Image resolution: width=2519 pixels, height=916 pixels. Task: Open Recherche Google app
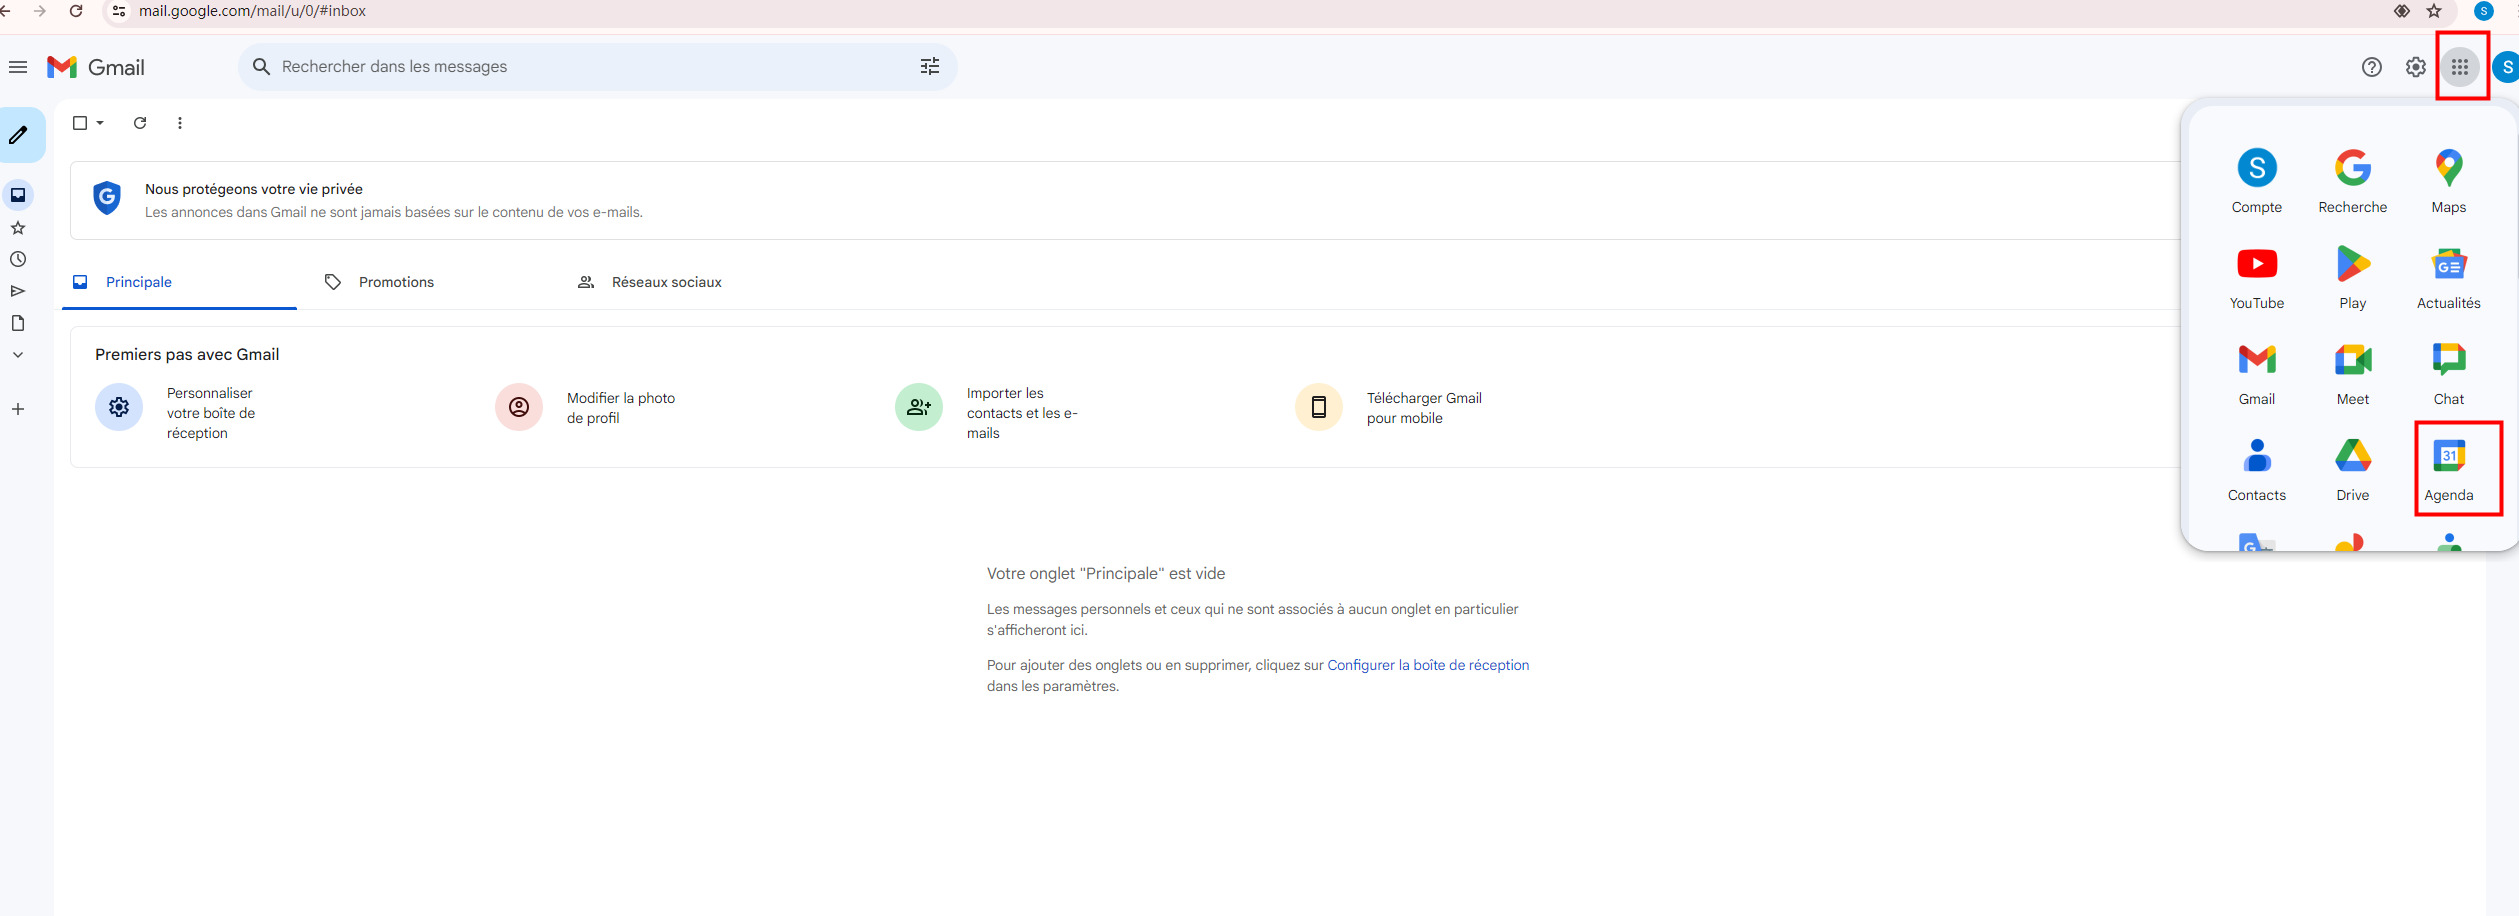click(2353, 181)
